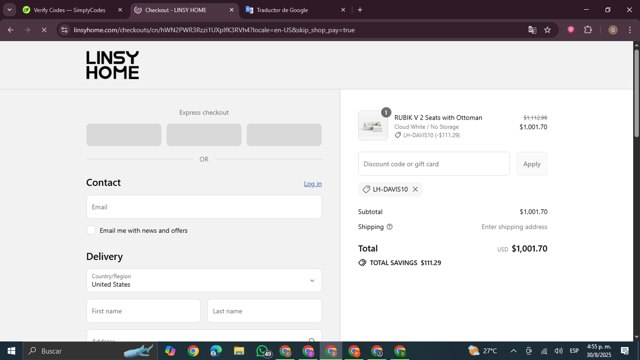Close the Checkout - LINSY HOME tab
Viewport: 640px width, 360px height.
click(x=231, y=10)
